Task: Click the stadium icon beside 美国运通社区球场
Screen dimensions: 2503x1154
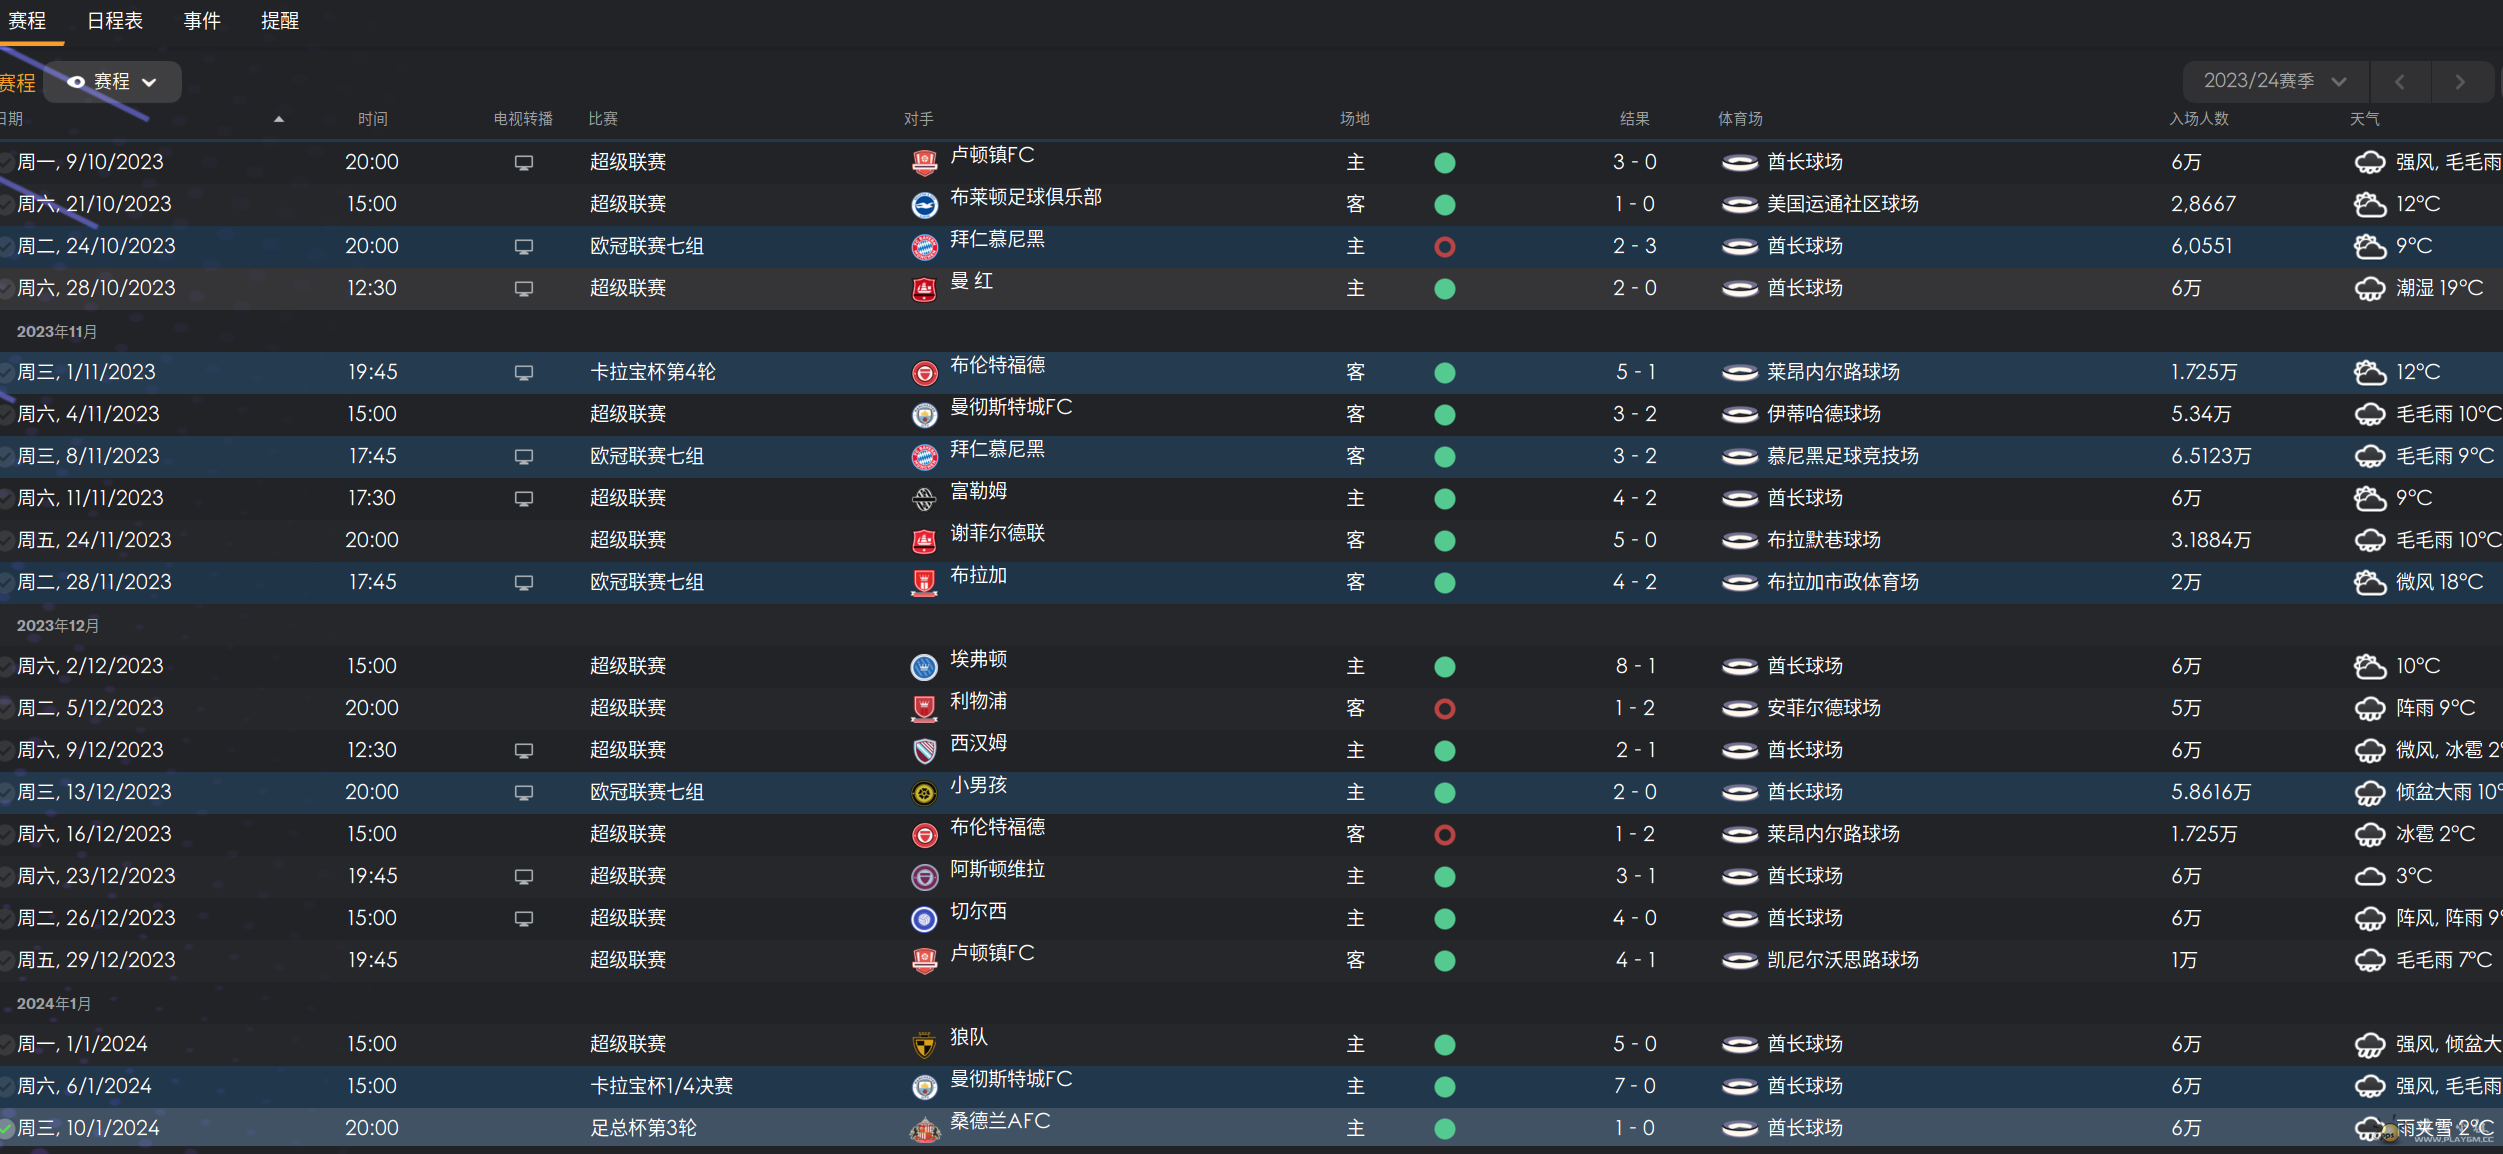Action: [x=1740, y=205]
